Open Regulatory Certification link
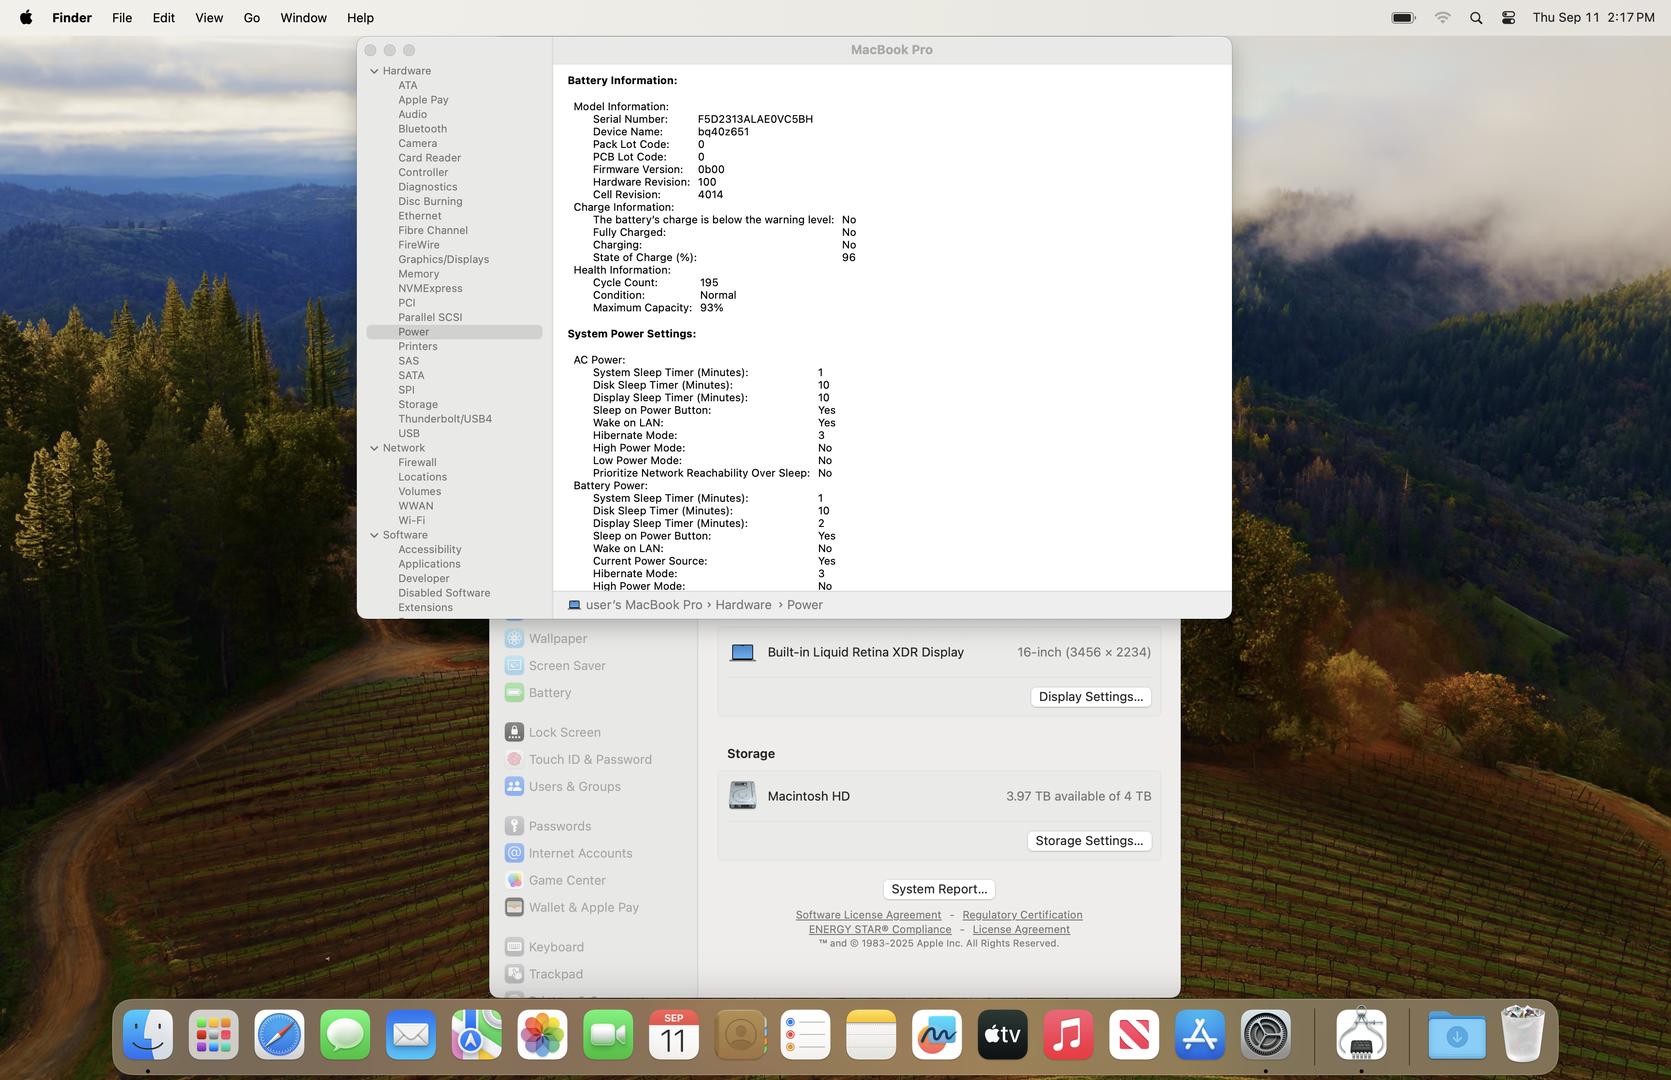This screenshot has height=1080, width=1671. (1022, 915)
